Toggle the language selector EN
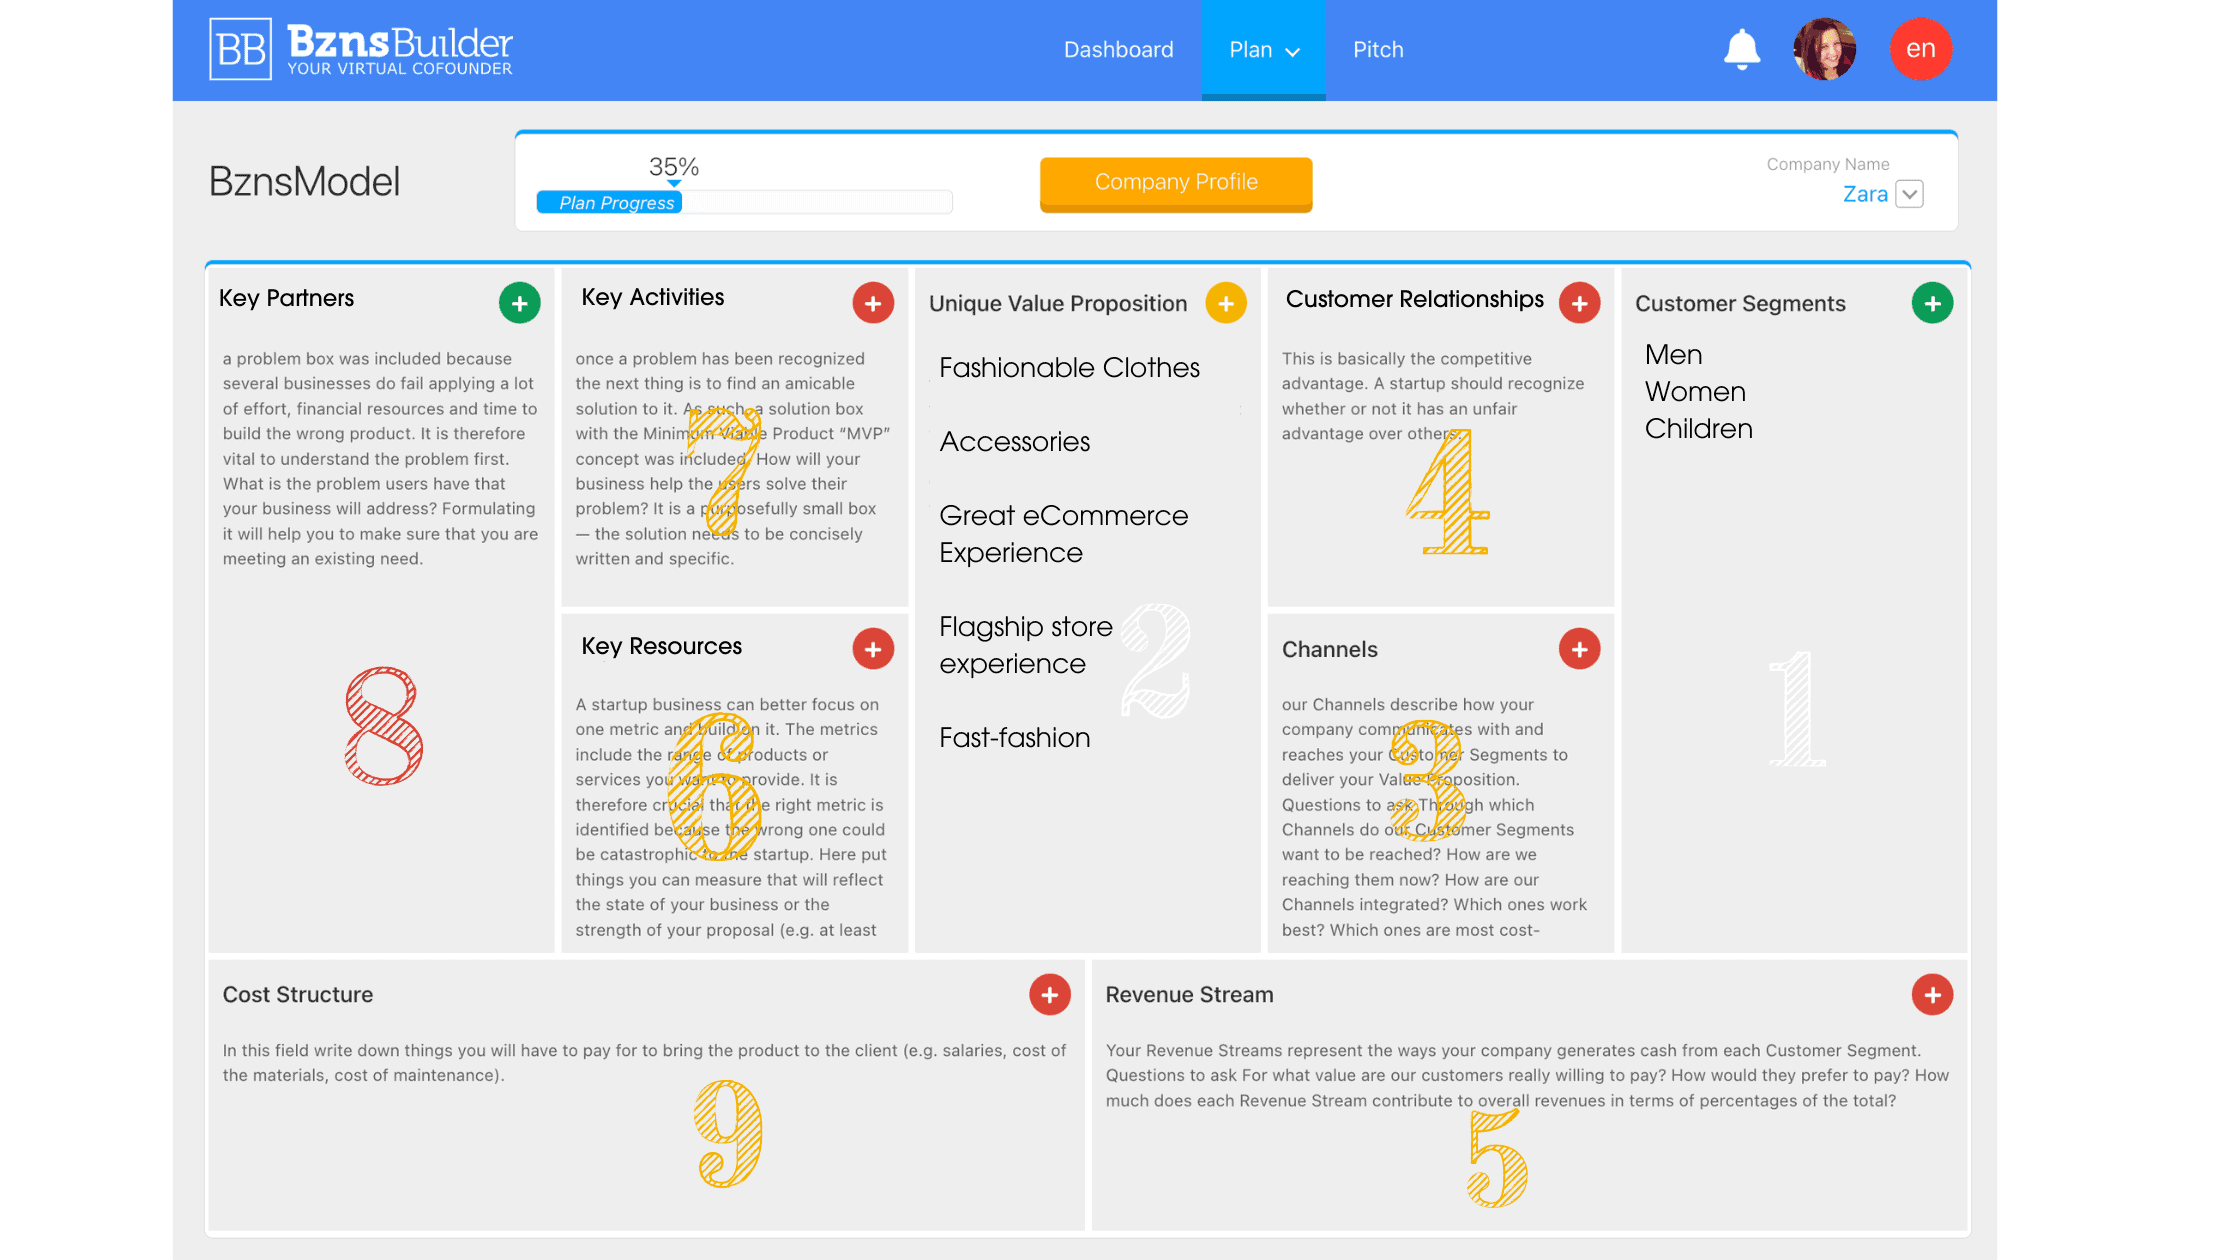 click(1922, 49)
